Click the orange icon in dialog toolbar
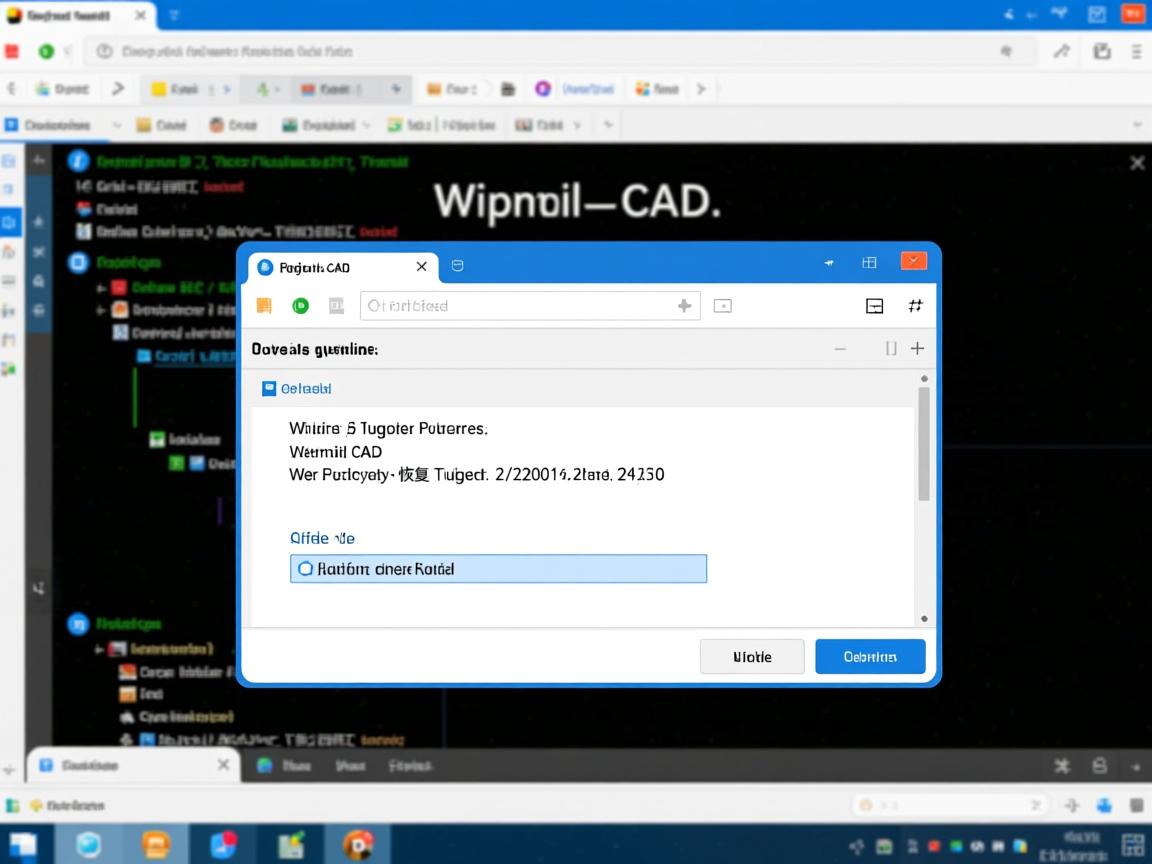Viewport: 1152px width, 864px height. coord(264,306)
